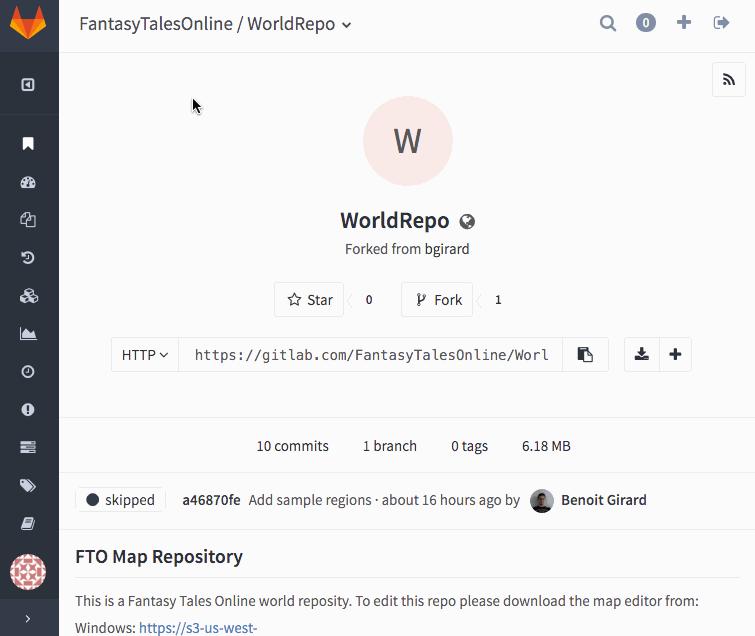Open the plus dropdown beside download button
This screenshot has height=636, width=755.
(675, 354)
